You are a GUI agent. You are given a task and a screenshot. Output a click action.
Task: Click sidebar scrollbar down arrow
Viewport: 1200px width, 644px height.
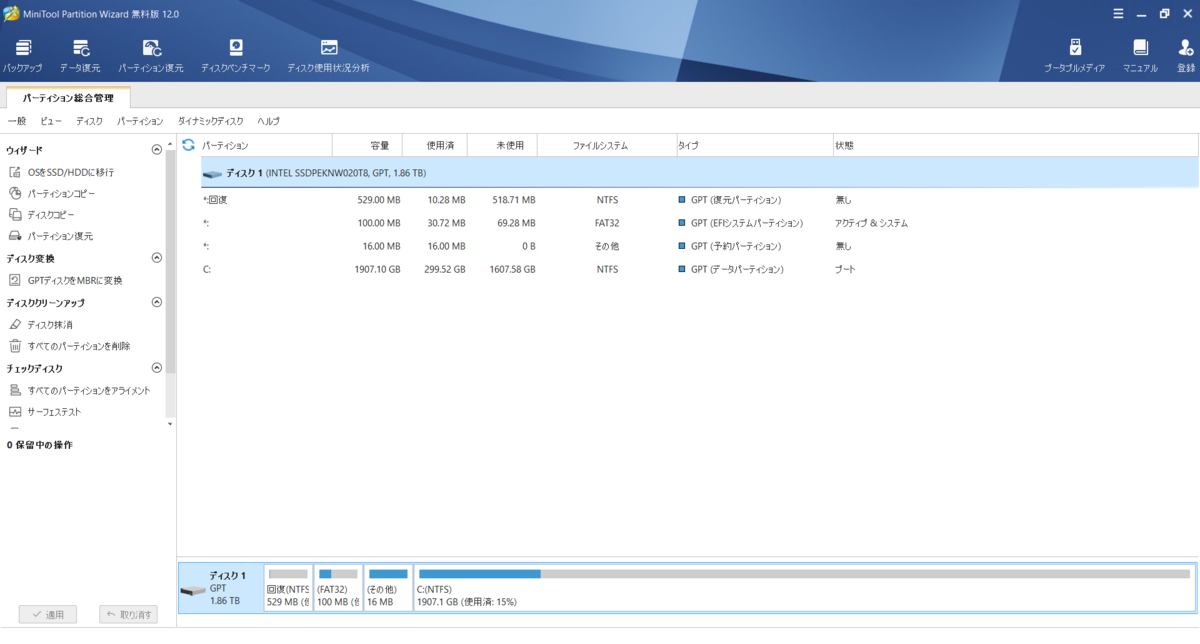tap(170, 423)
